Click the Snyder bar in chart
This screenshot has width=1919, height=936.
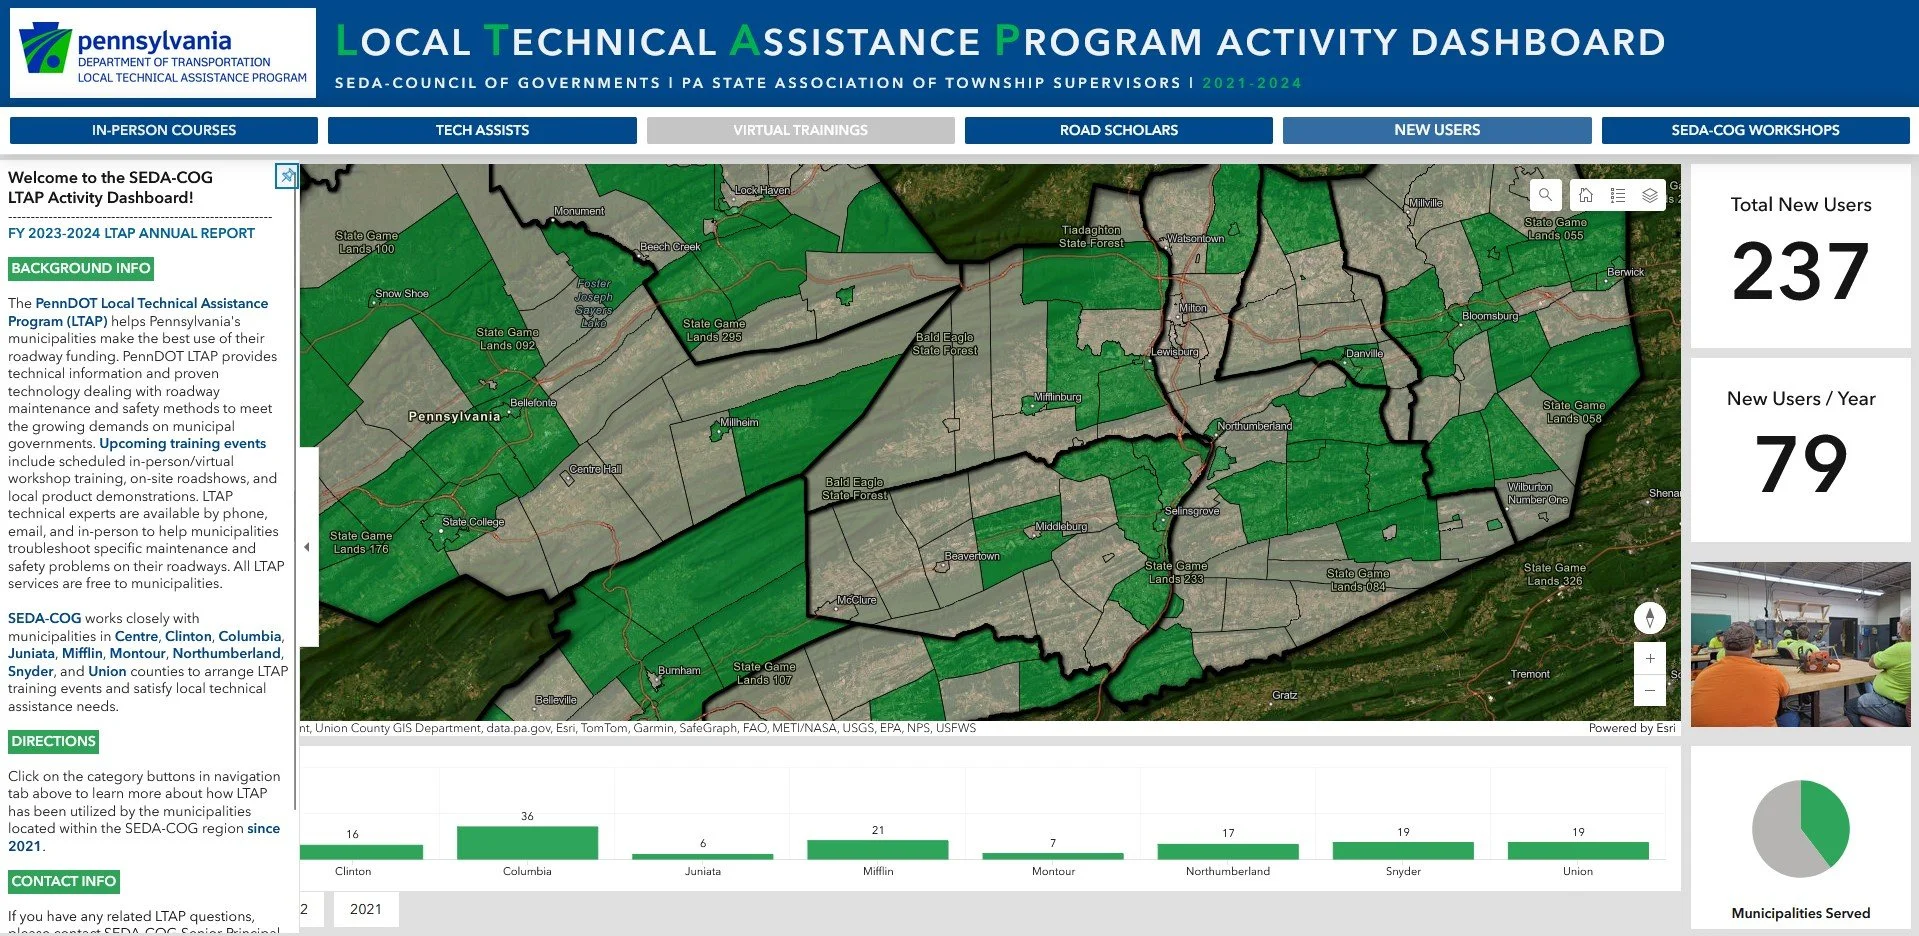(x=1403, y=850)
